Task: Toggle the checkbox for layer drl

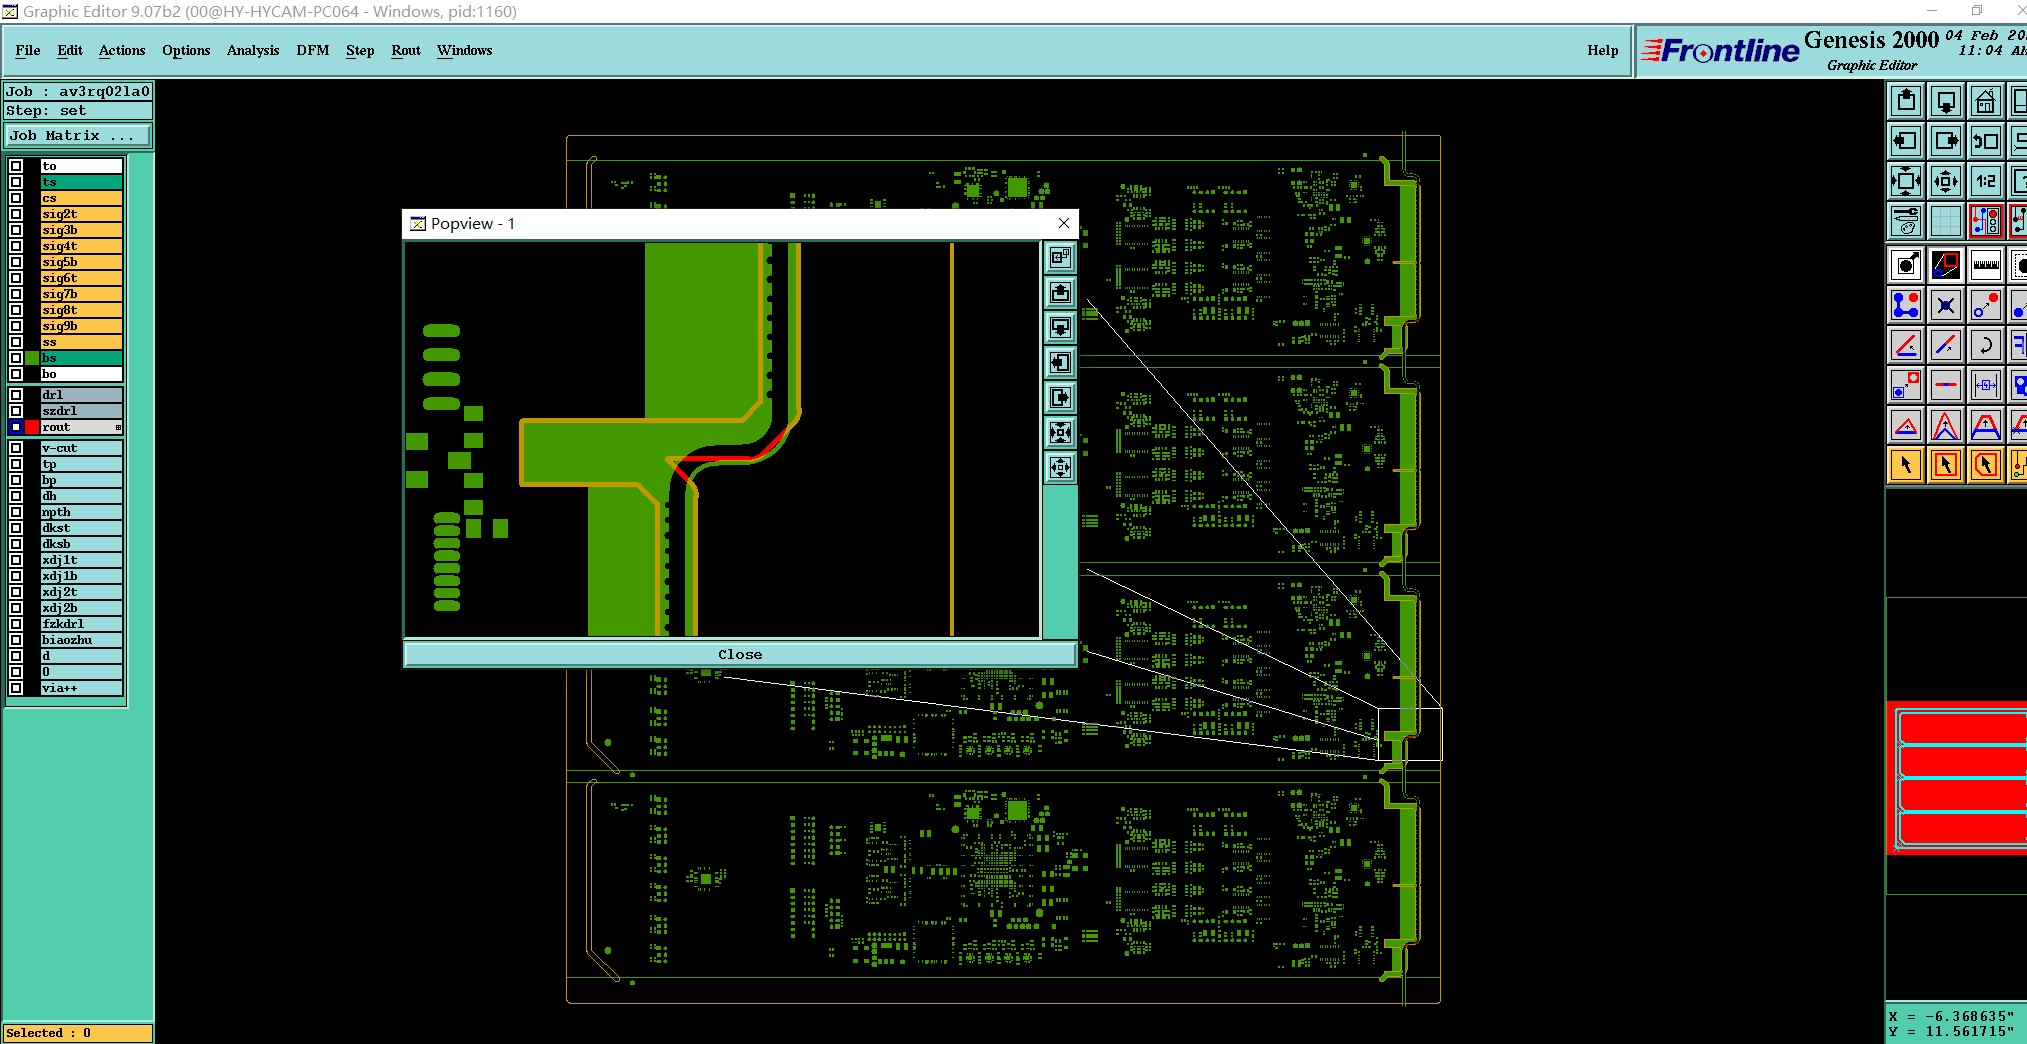Action: click(16, 395)
